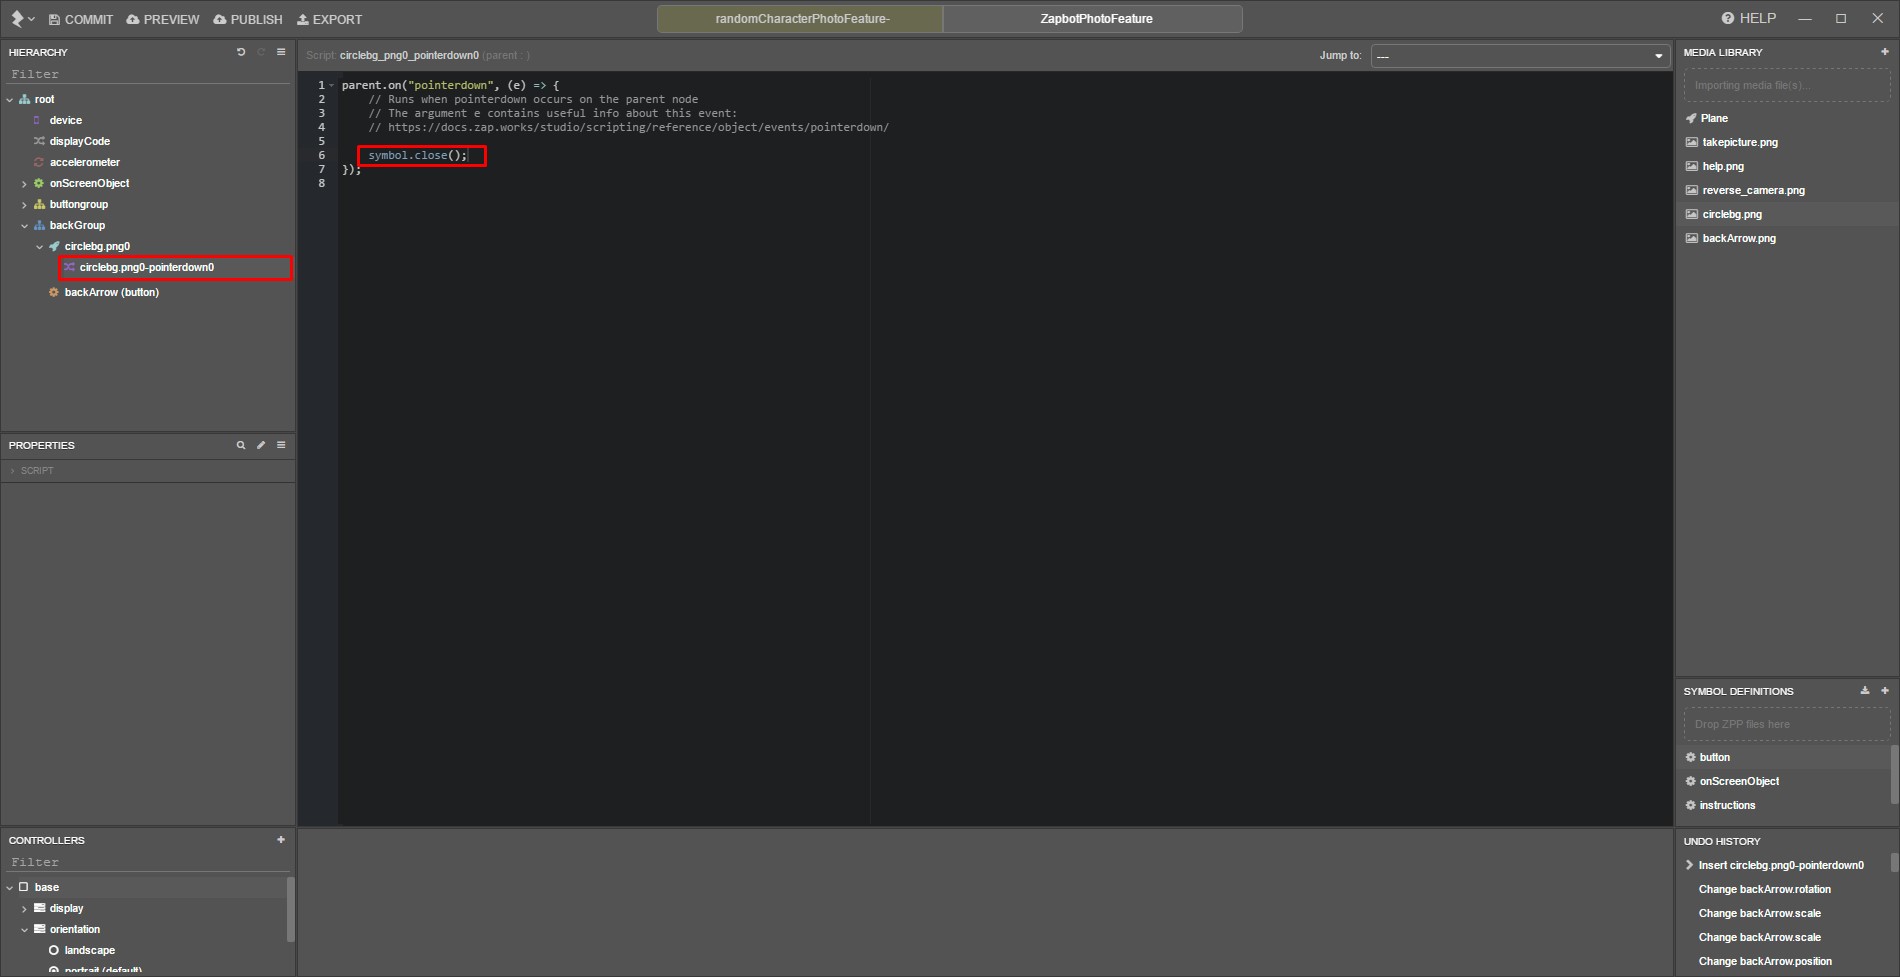Viewport: 1900px width, 977px height.
Task: Switch to ZapbotPhotoFeature tab
Action: pyautogui.click(x=1095, y=19)
